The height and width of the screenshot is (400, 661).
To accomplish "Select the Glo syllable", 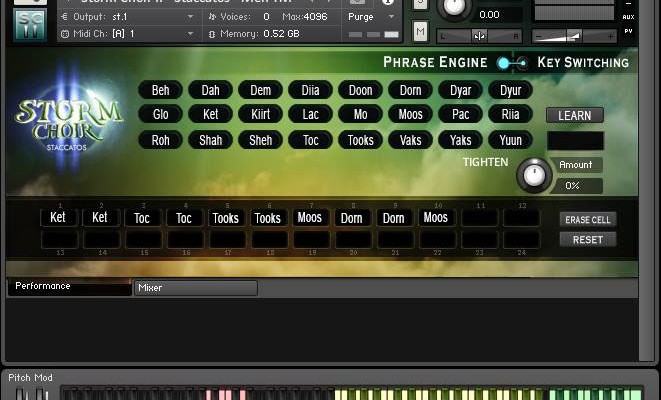I will (x=160, y=115).
